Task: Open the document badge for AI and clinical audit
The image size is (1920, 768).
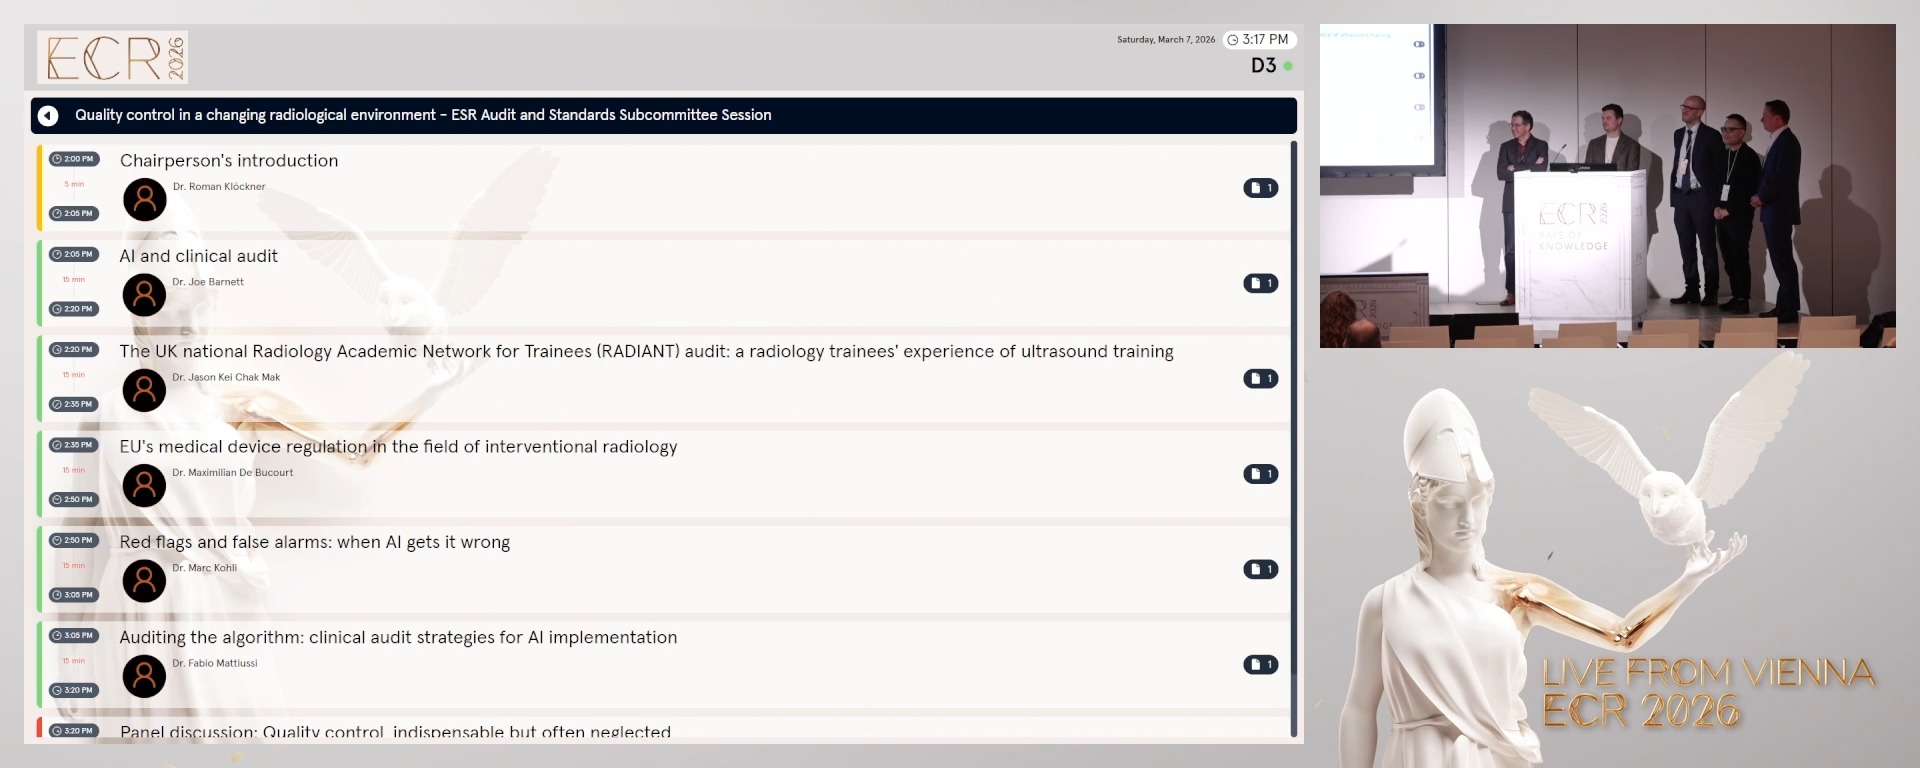Action: [1260, 284]
